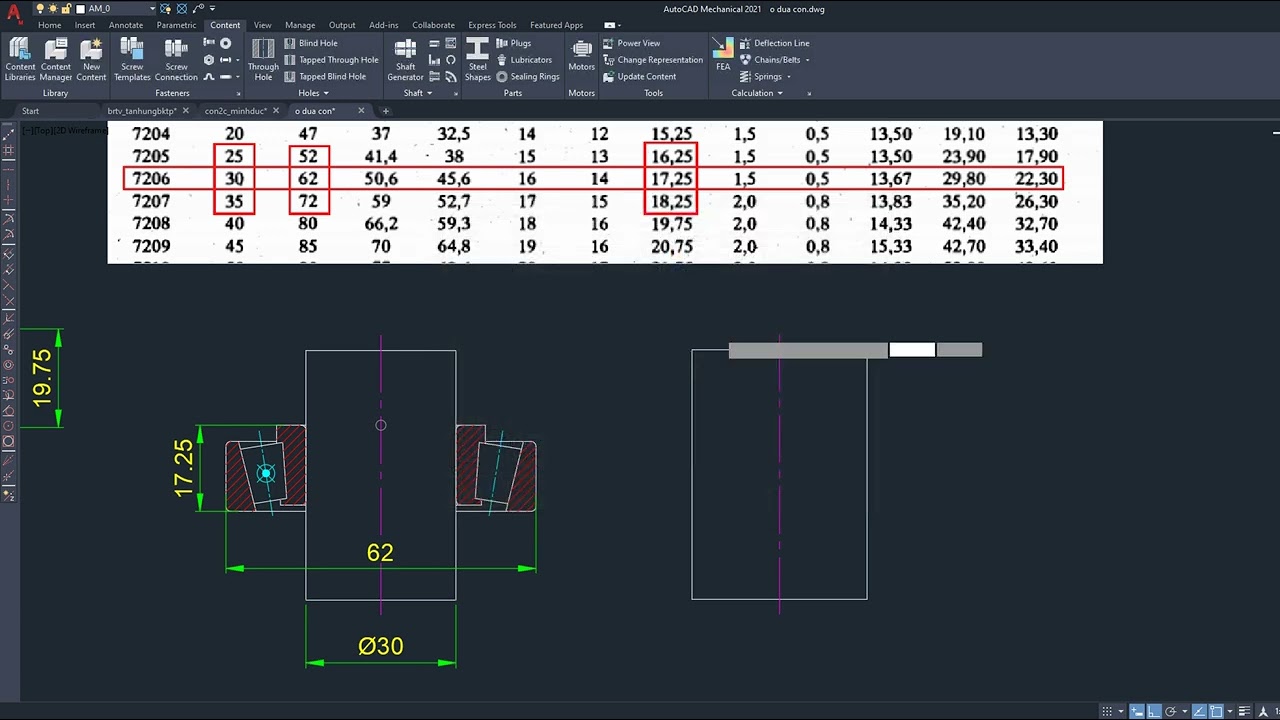
Task: Open Featured Apps tab
Action: [x=556, y=25]
